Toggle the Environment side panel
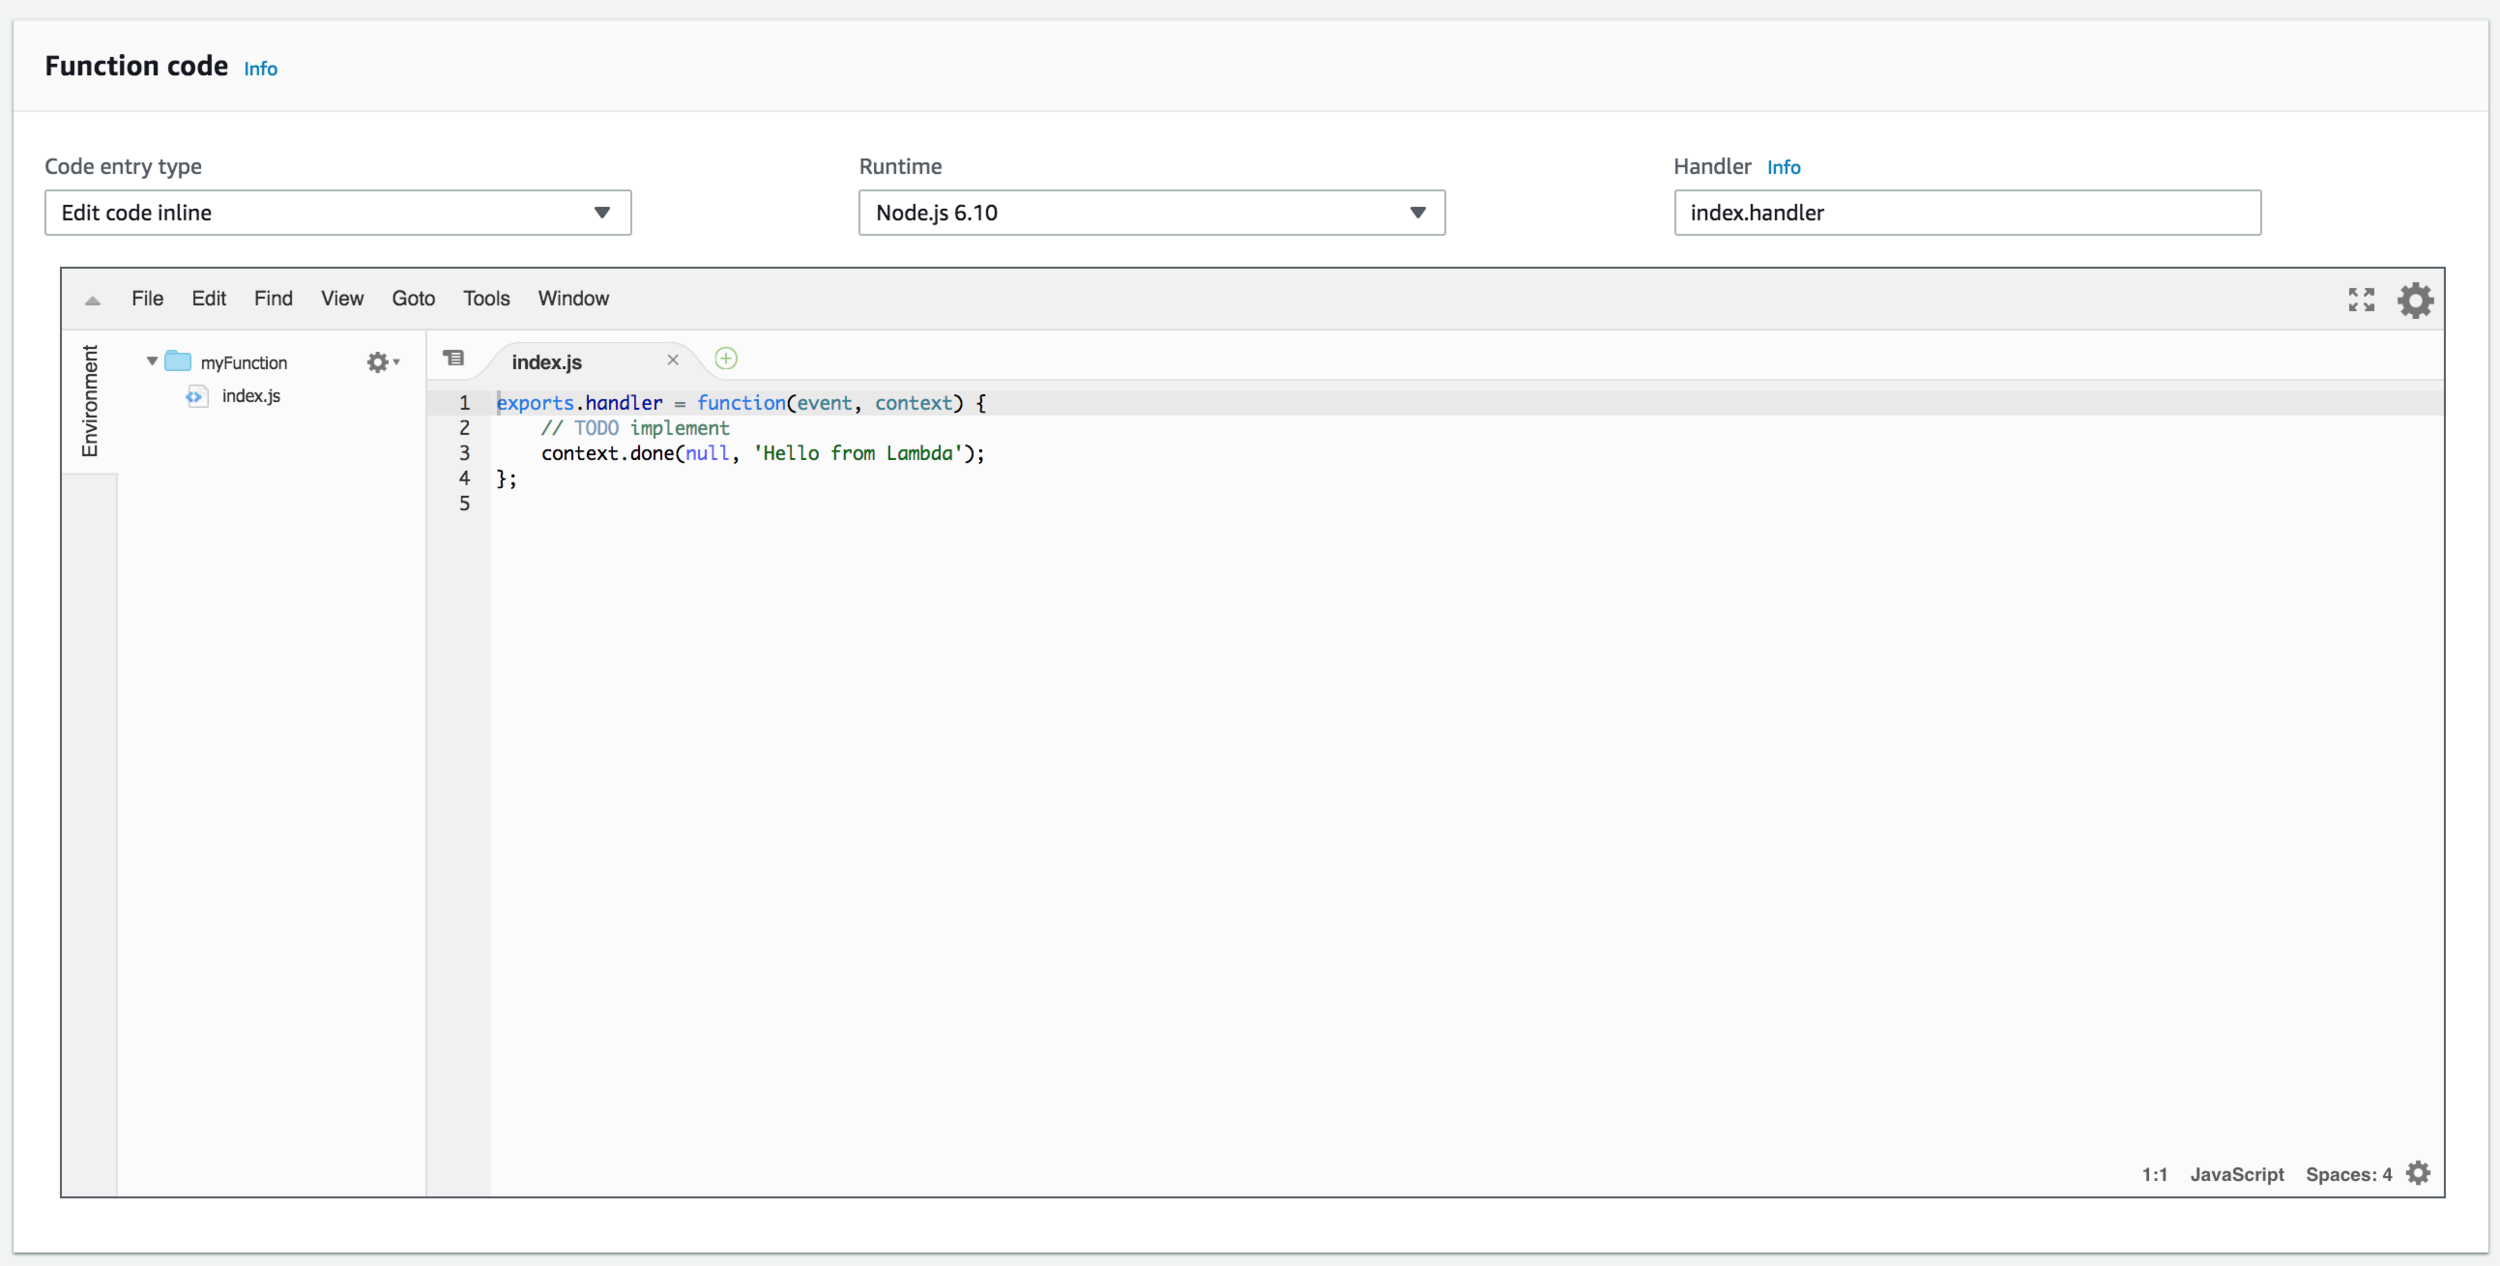Viewport: 2500px width, 1266px height. (x=90, y=400)
